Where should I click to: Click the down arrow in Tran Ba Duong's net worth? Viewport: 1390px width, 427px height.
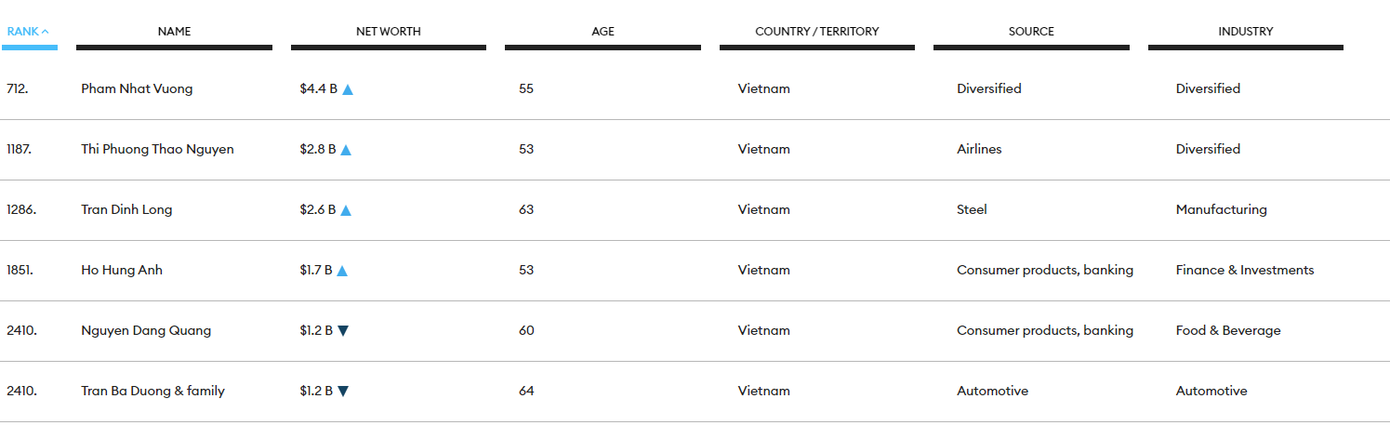(343, 391)
